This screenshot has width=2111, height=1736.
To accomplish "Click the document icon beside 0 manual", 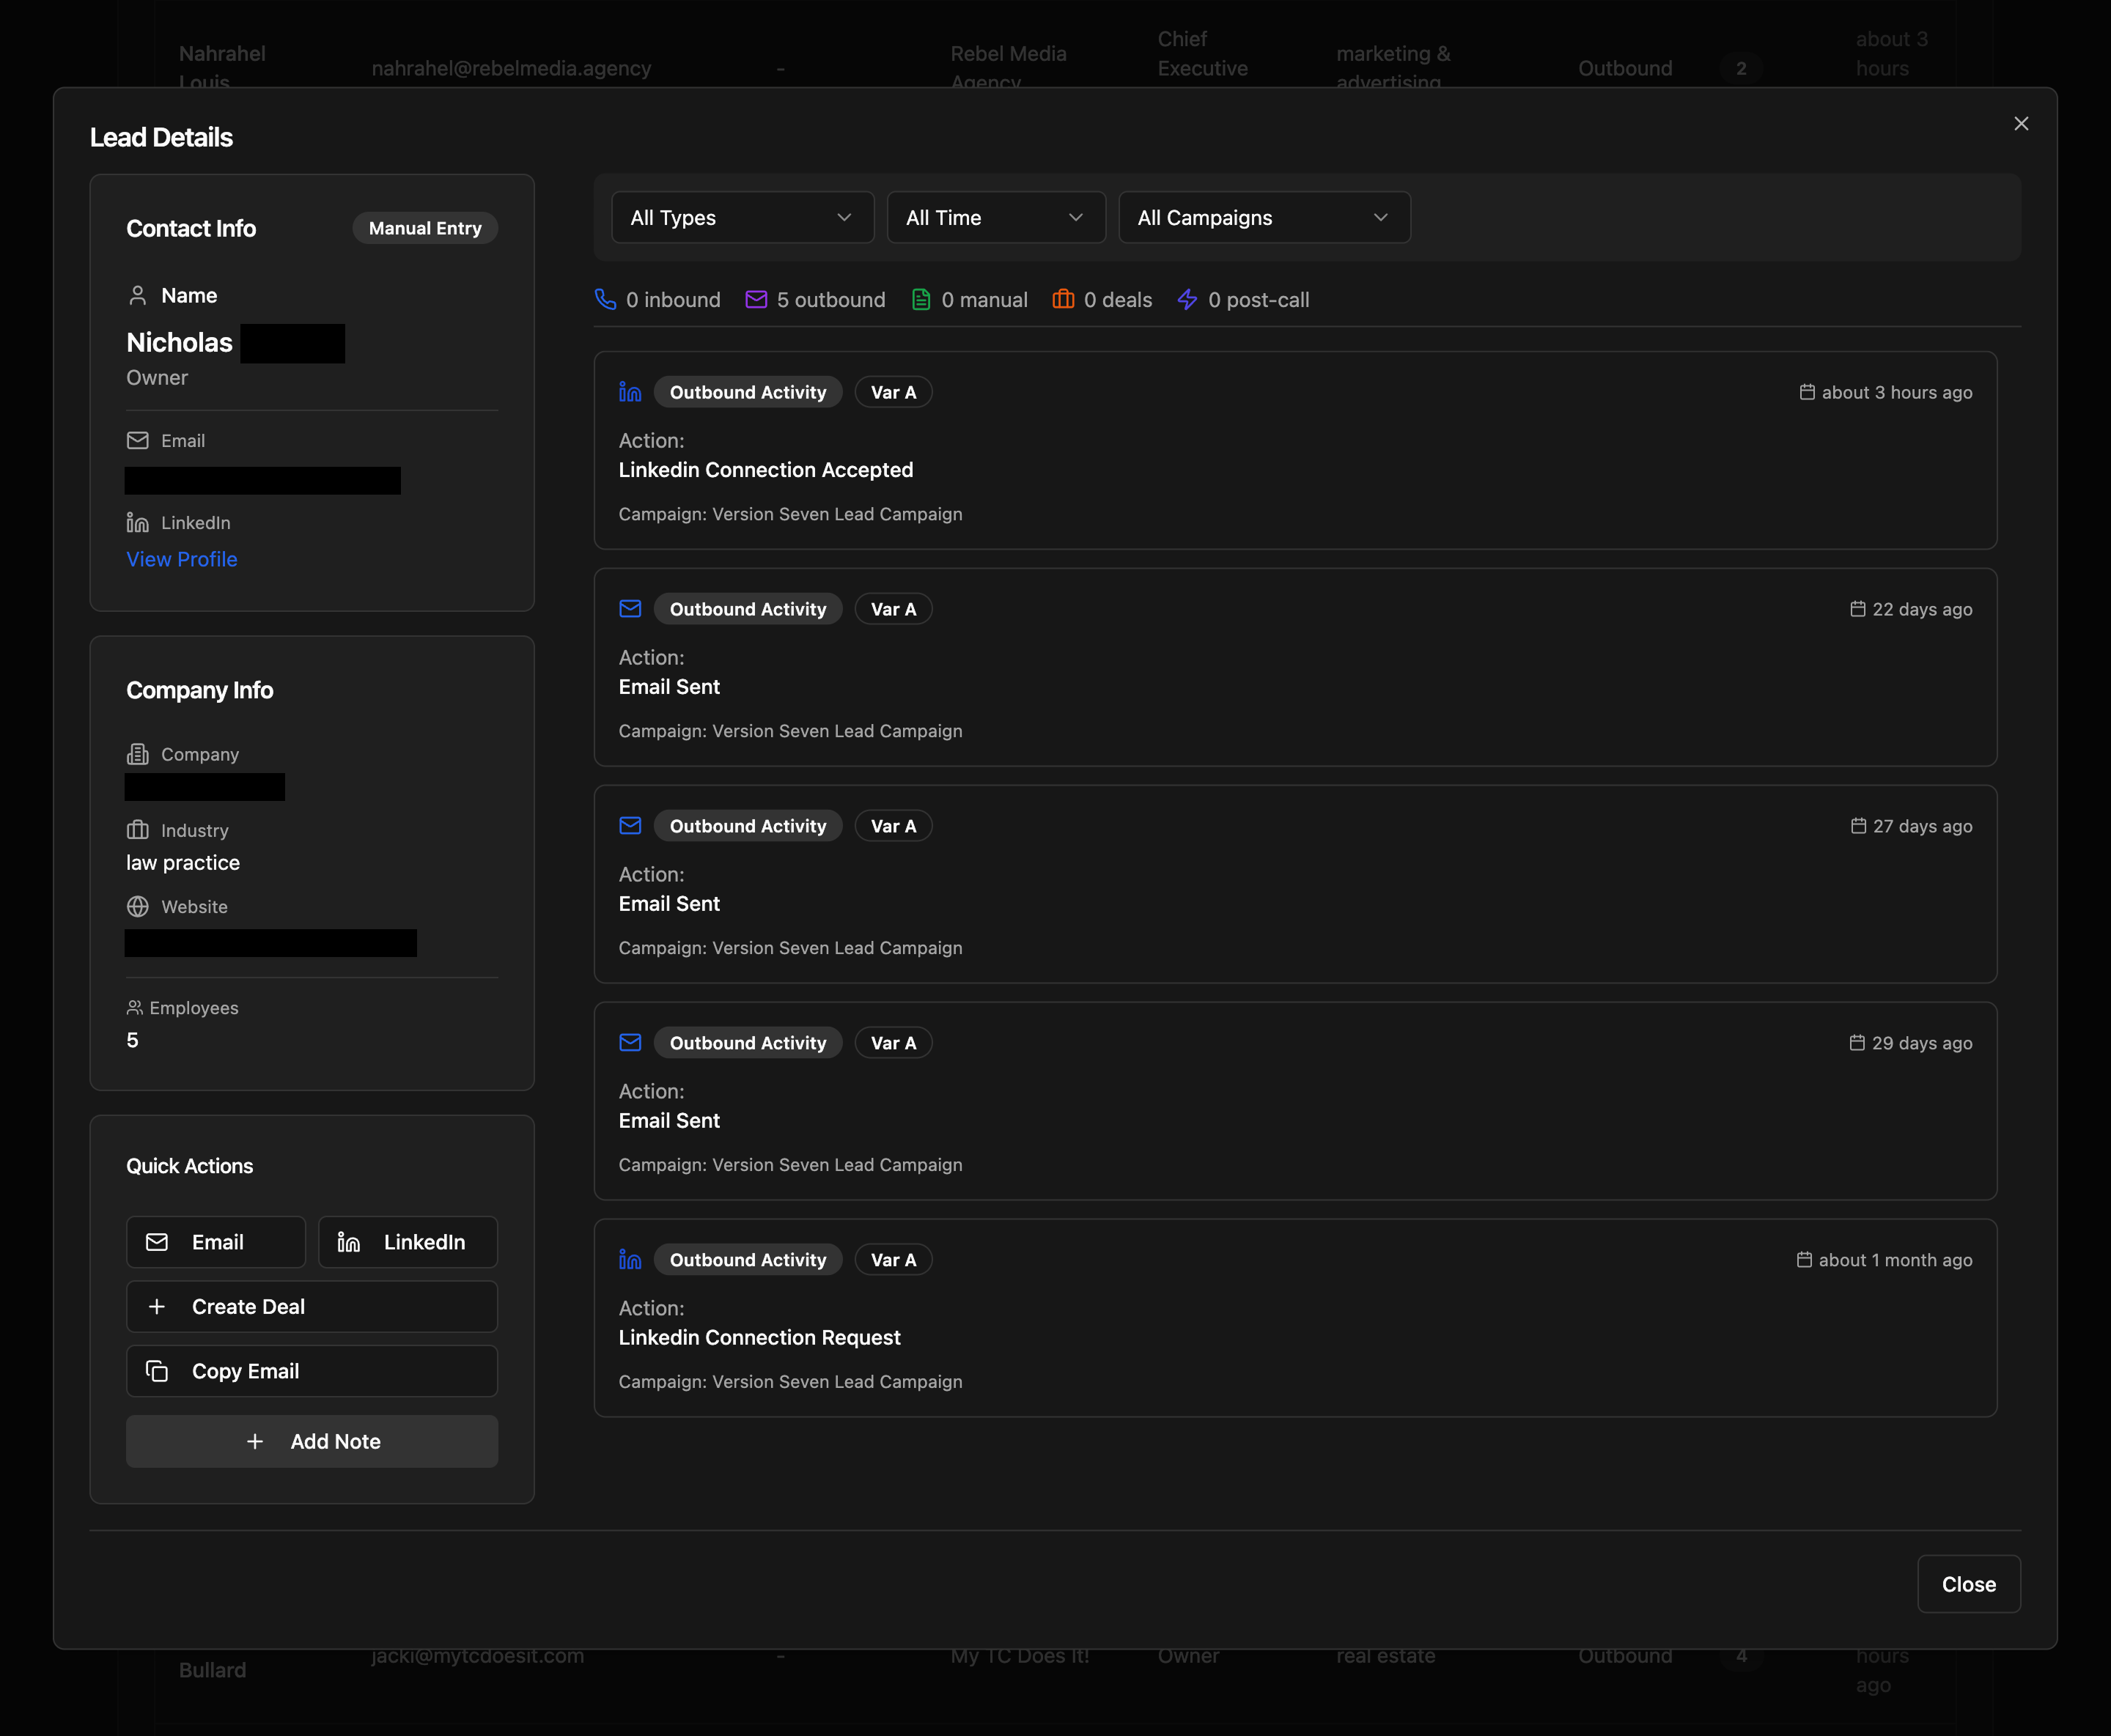I will 921,300.
